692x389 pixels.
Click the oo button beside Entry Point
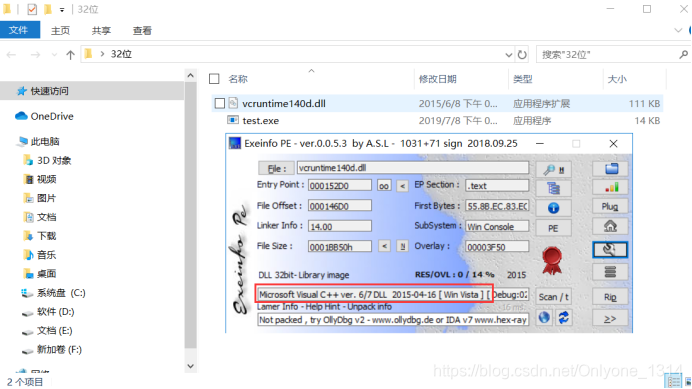[384, 185]
